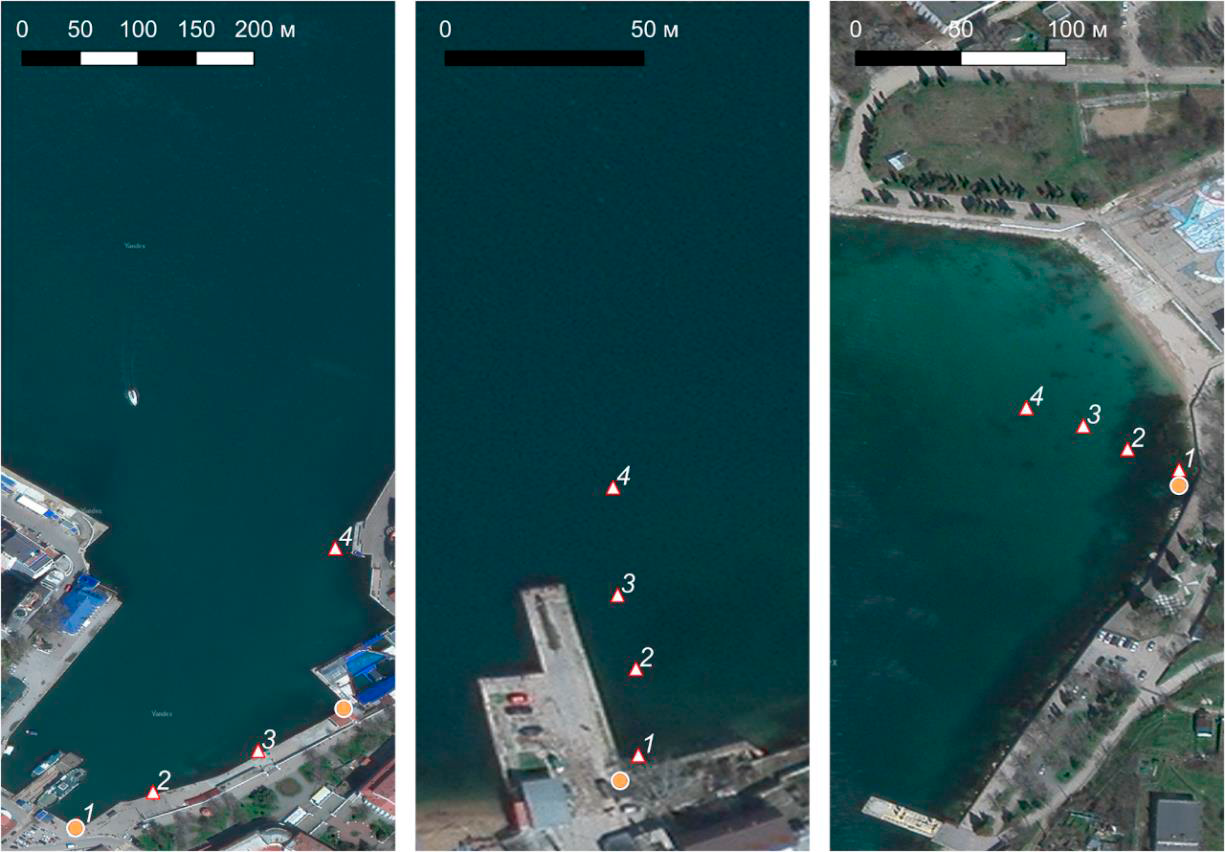Click the 200 m scale bar in left map

[137, 58]
